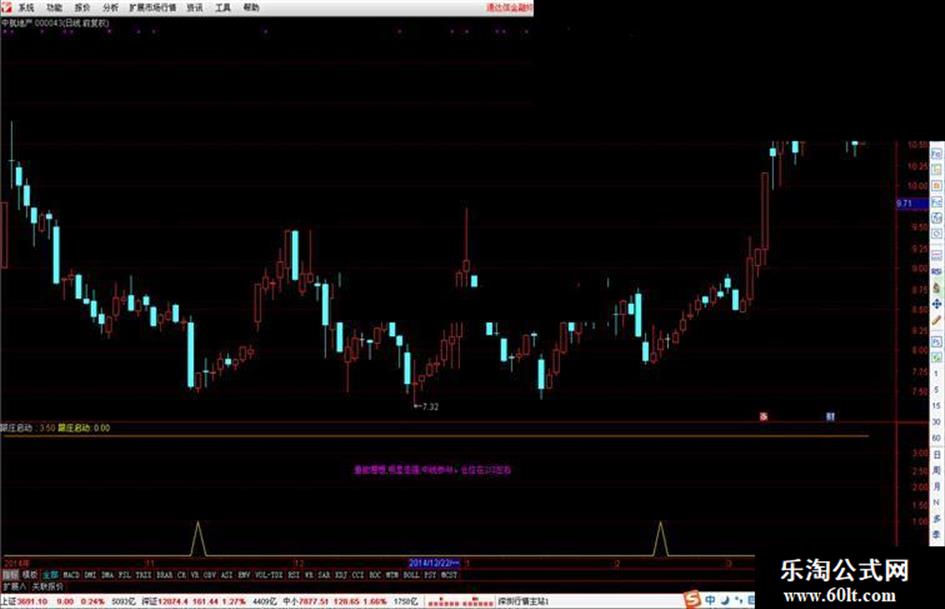945x609 pixels.
Task: Open the 分析 menu
Action: click(x=111, y=8)
